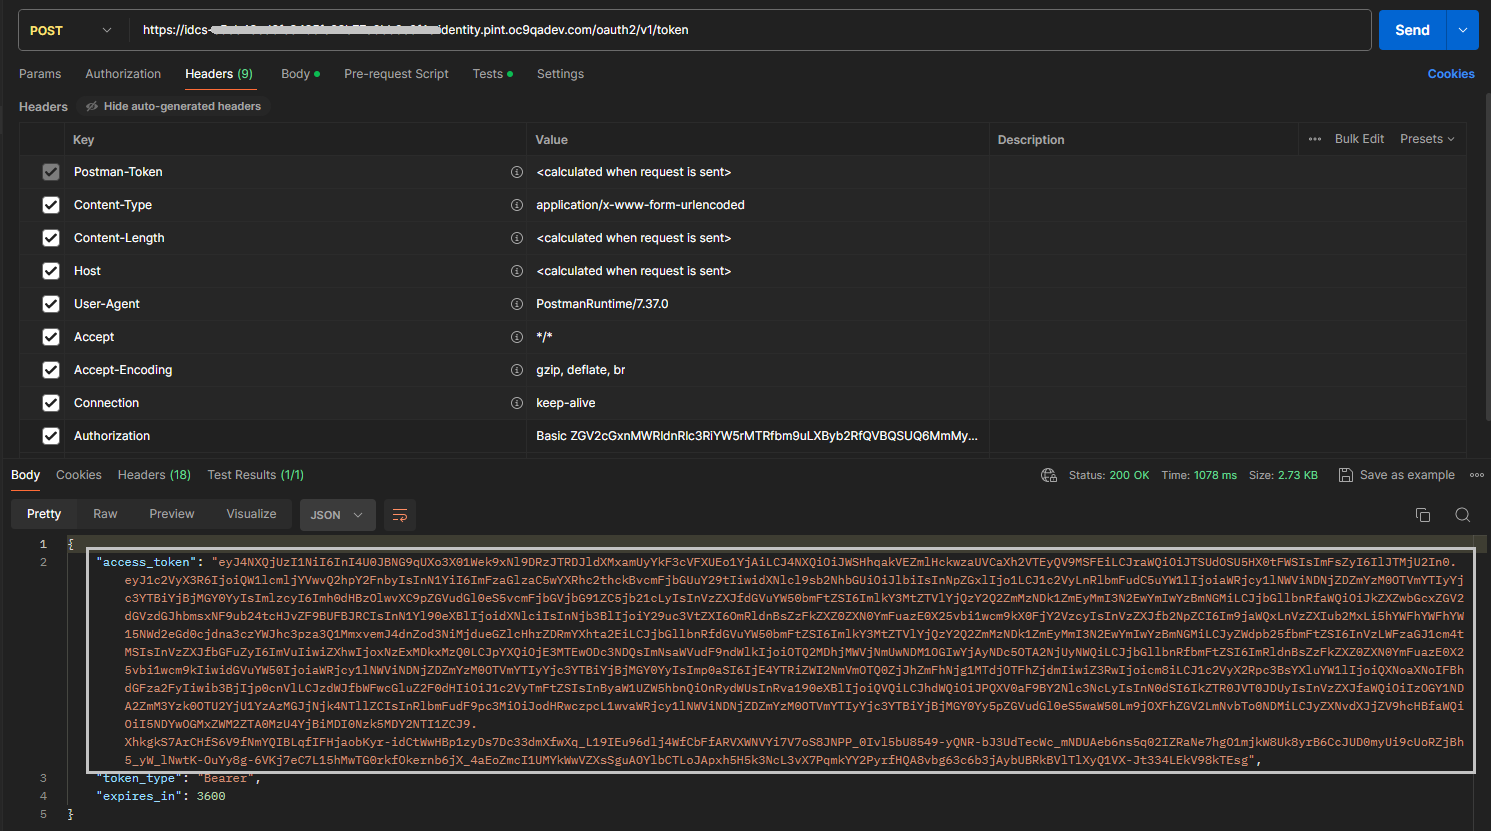Open the headers table column options ellipsis
Viewport: 1495px width, 831px height.
tap(1315, 139)
